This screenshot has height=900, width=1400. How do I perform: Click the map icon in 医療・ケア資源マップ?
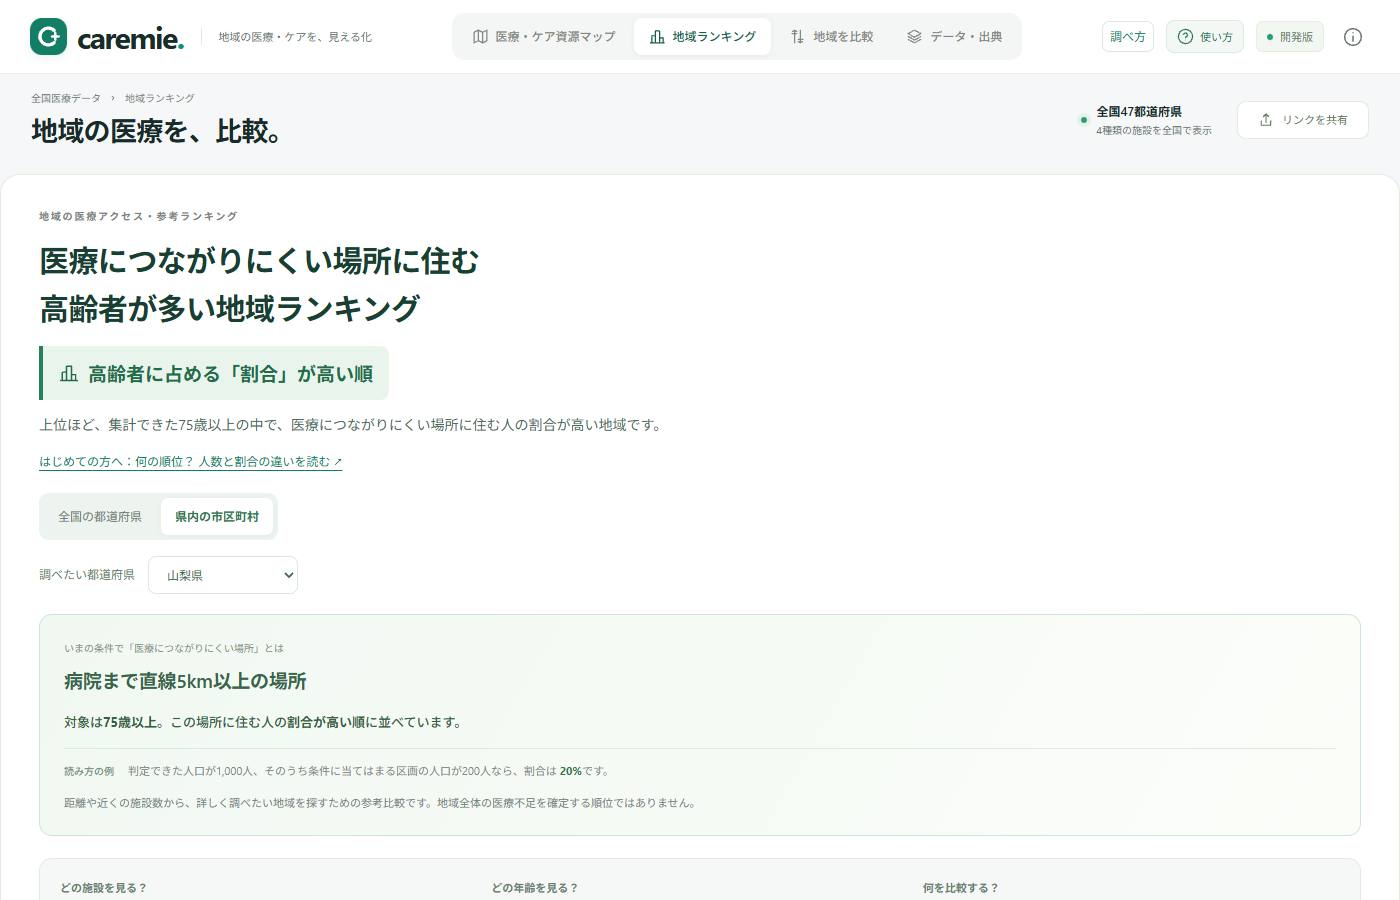click(480, 37)
